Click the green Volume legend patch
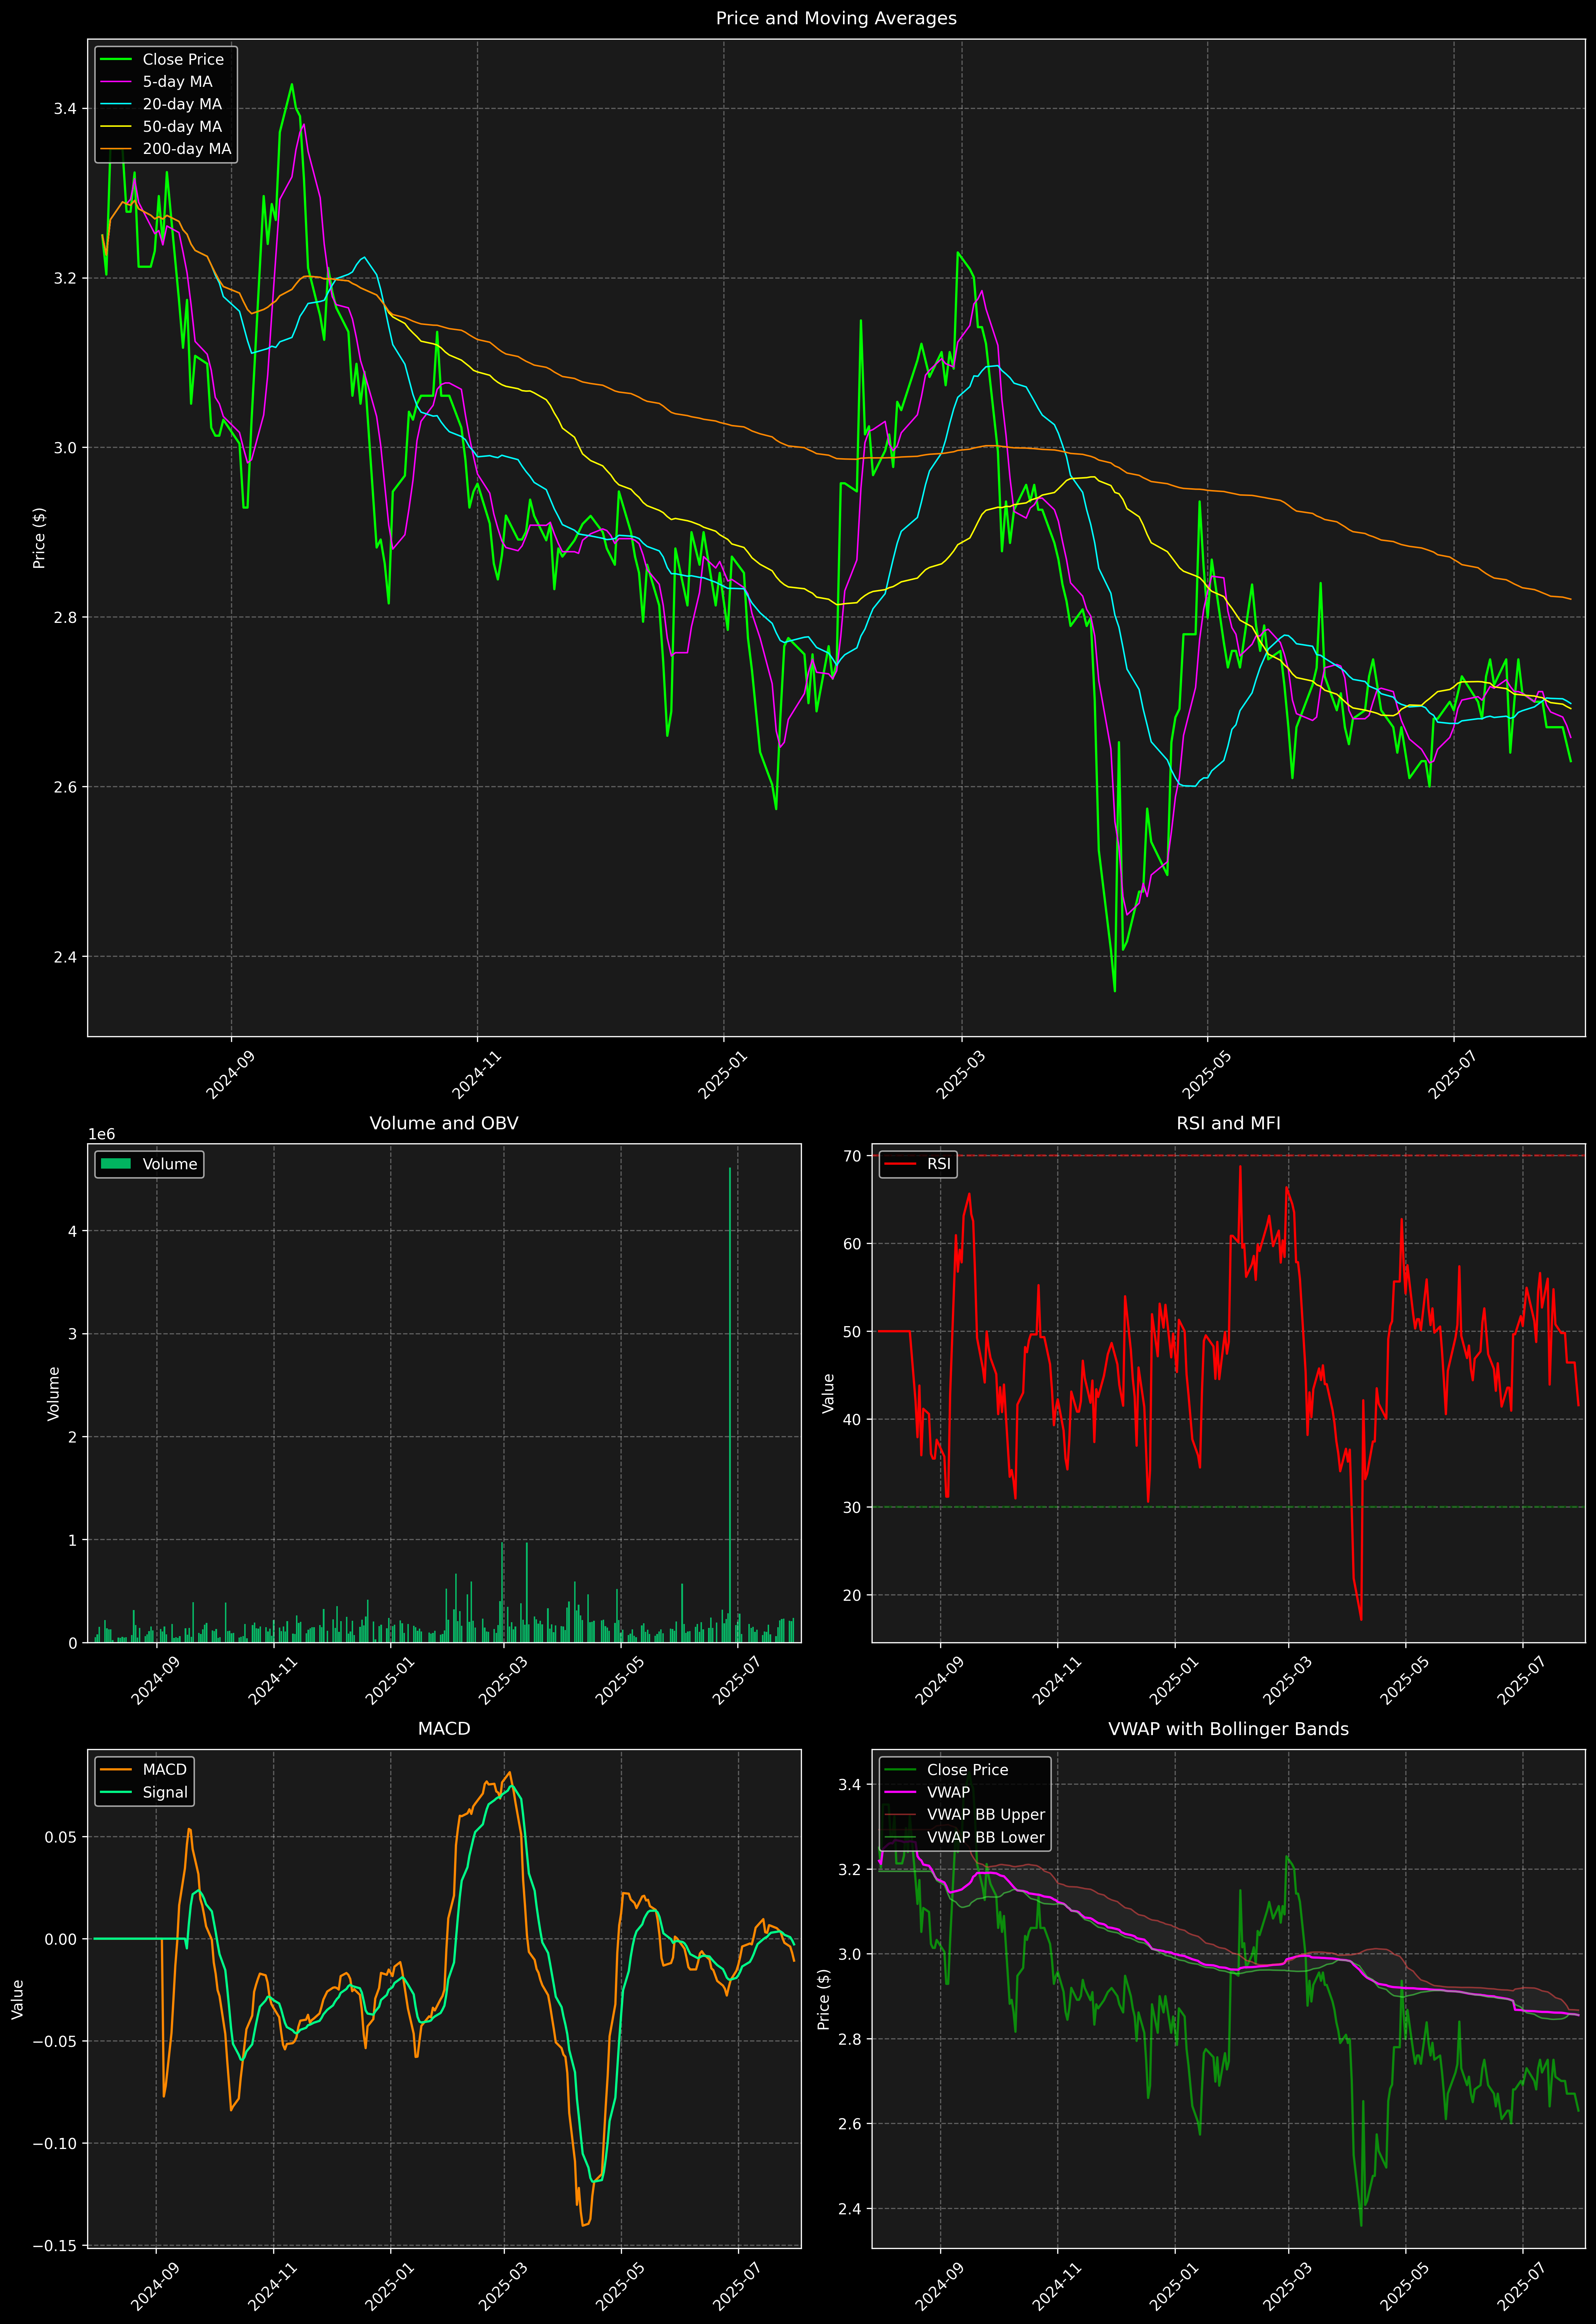 pos(116,1164)
